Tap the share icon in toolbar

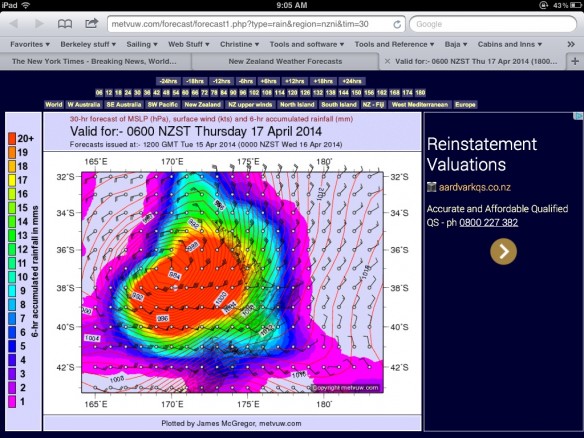point(91,23)
